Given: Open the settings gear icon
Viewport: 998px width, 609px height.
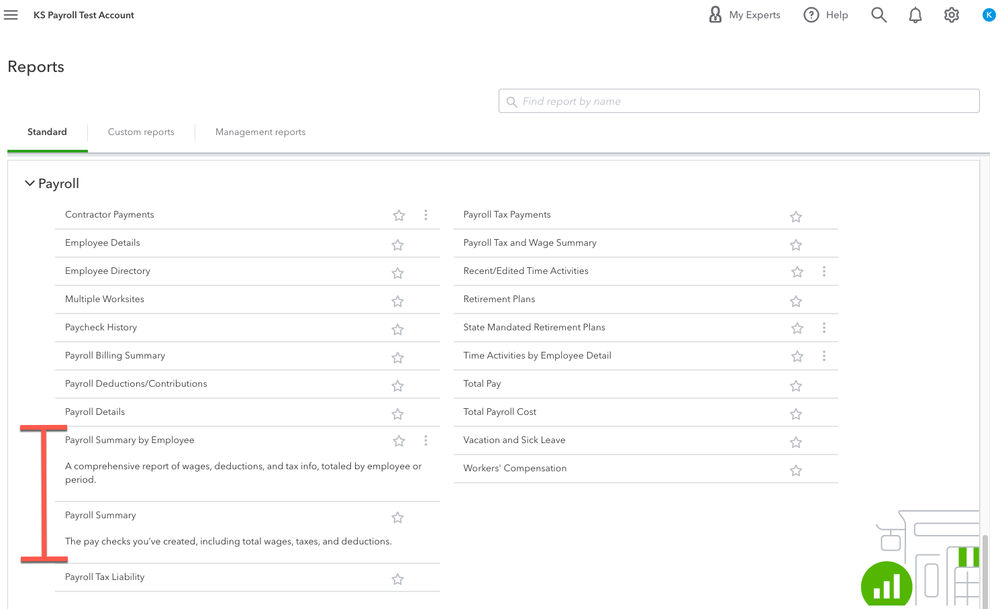Looking at the screenshot, I should 951,15.
